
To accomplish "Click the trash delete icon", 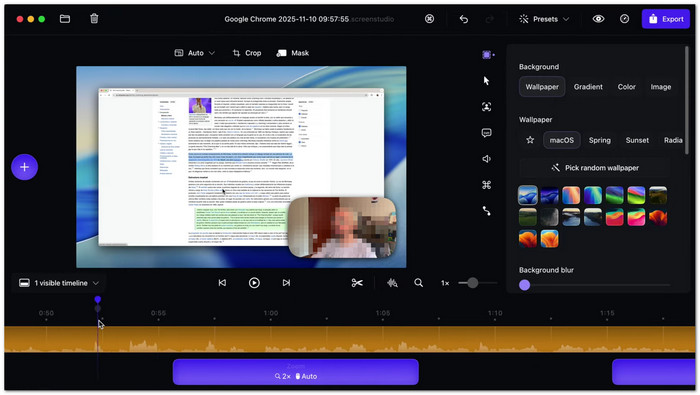I will (94, 19).
